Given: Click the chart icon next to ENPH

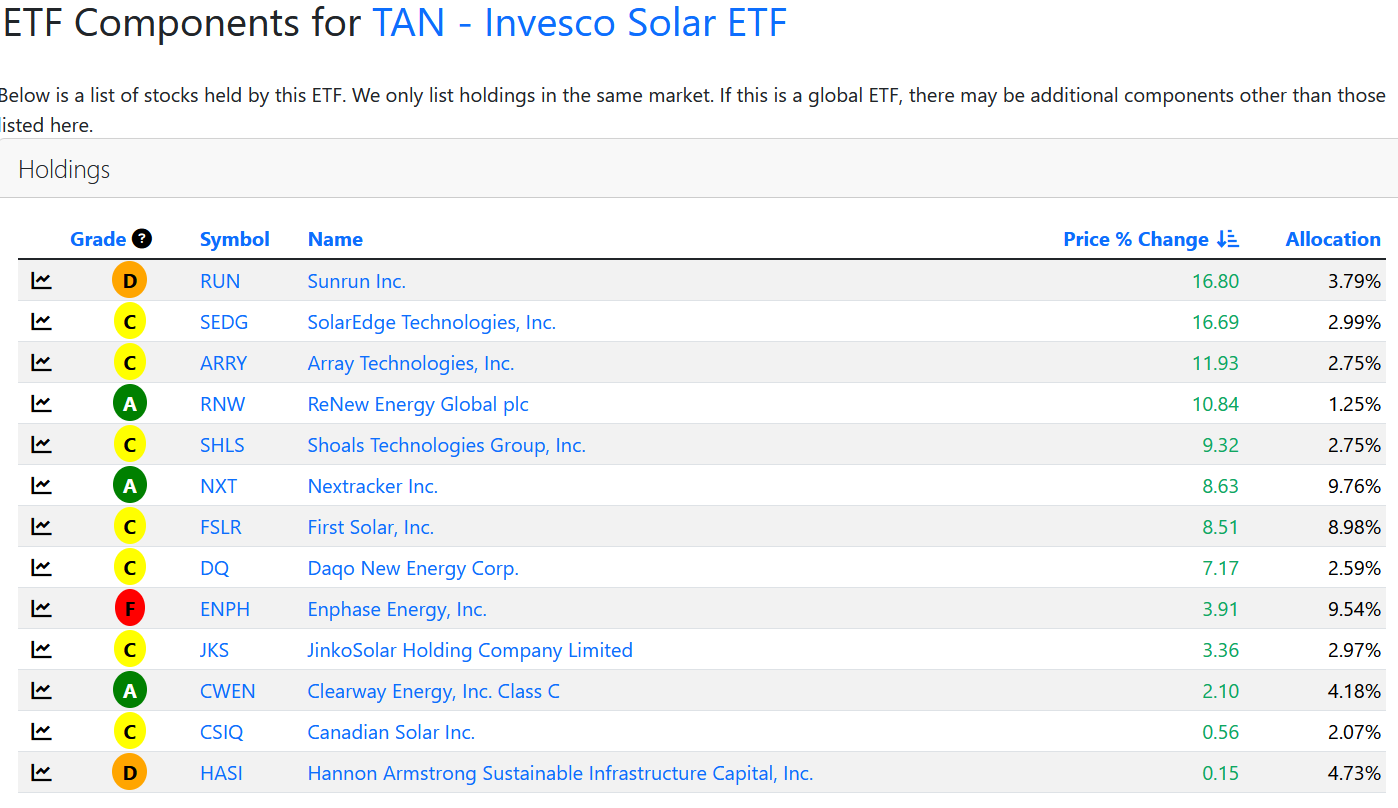Looking at the screenshot, I should tap(41, 608).
